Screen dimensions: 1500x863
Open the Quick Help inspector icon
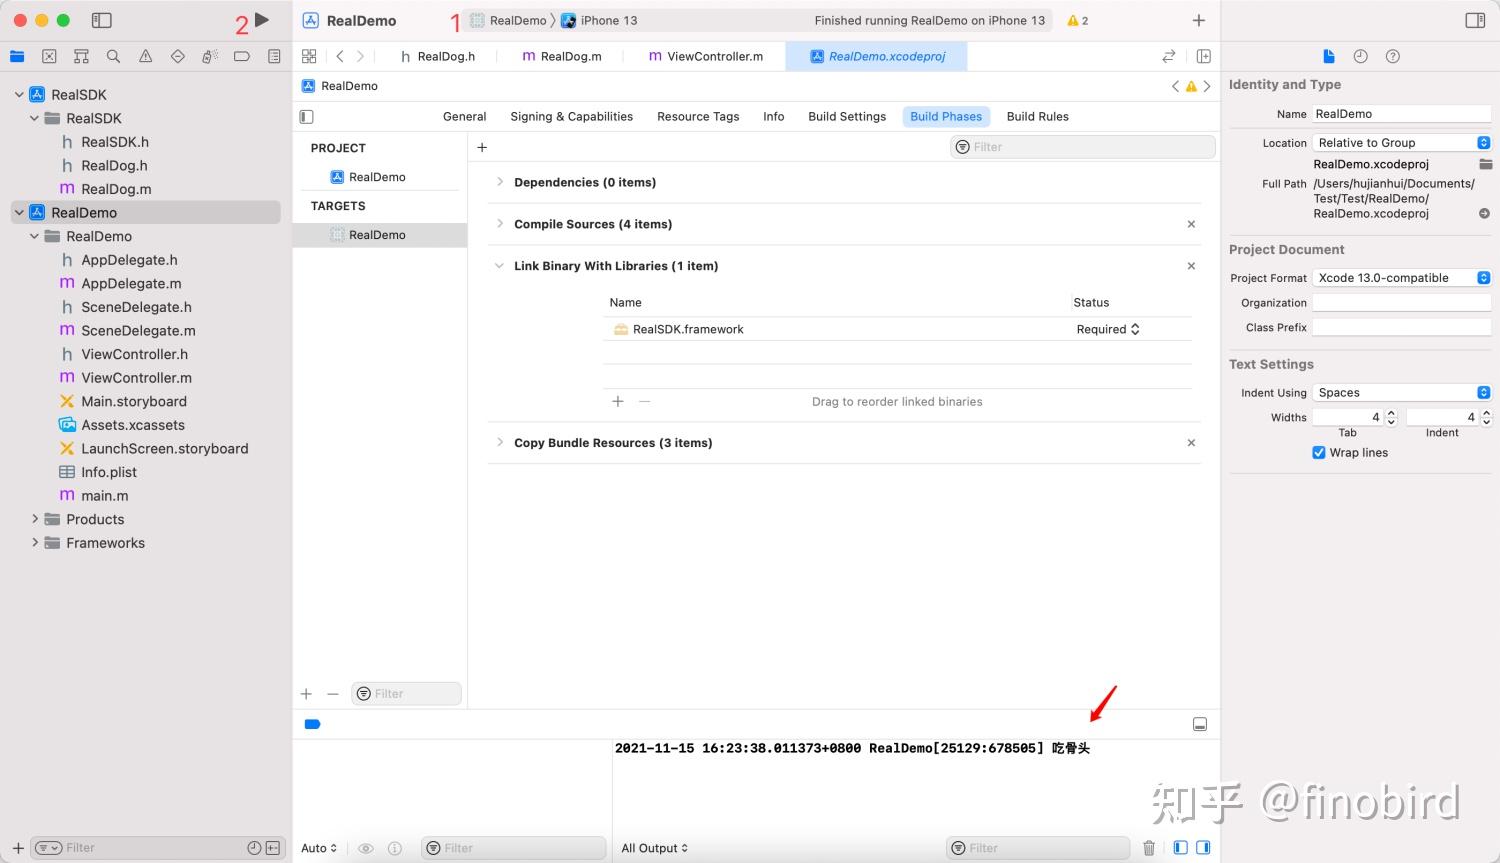[1392, 57]
